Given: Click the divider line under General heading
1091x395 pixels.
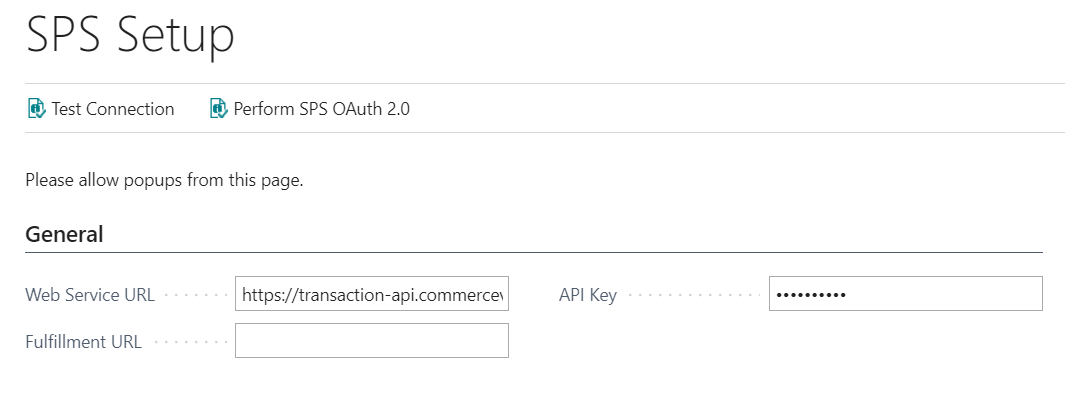Looking at the screenshot, I should pos(534,252).
